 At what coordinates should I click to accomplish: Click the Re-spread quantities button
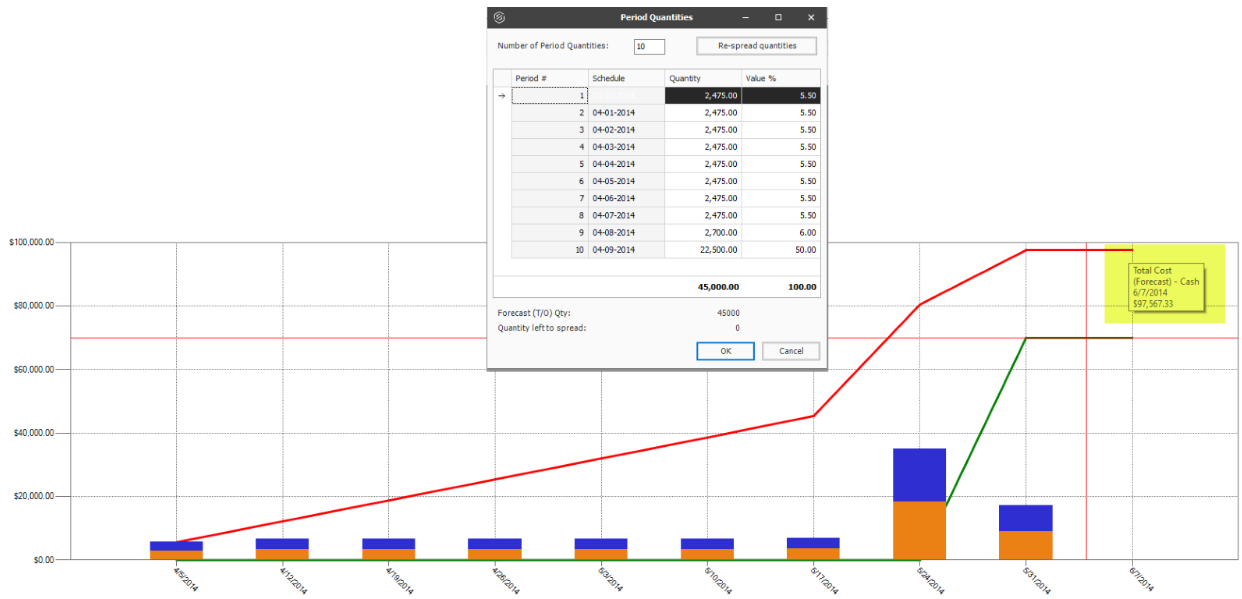point(756,46)
